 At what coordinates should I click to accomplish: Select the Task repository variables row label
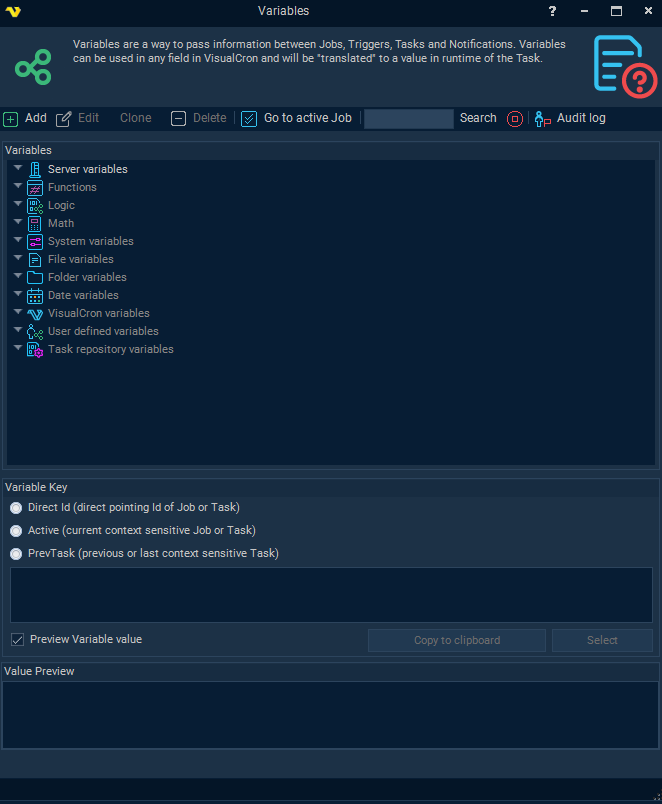[x=111, y=349]
